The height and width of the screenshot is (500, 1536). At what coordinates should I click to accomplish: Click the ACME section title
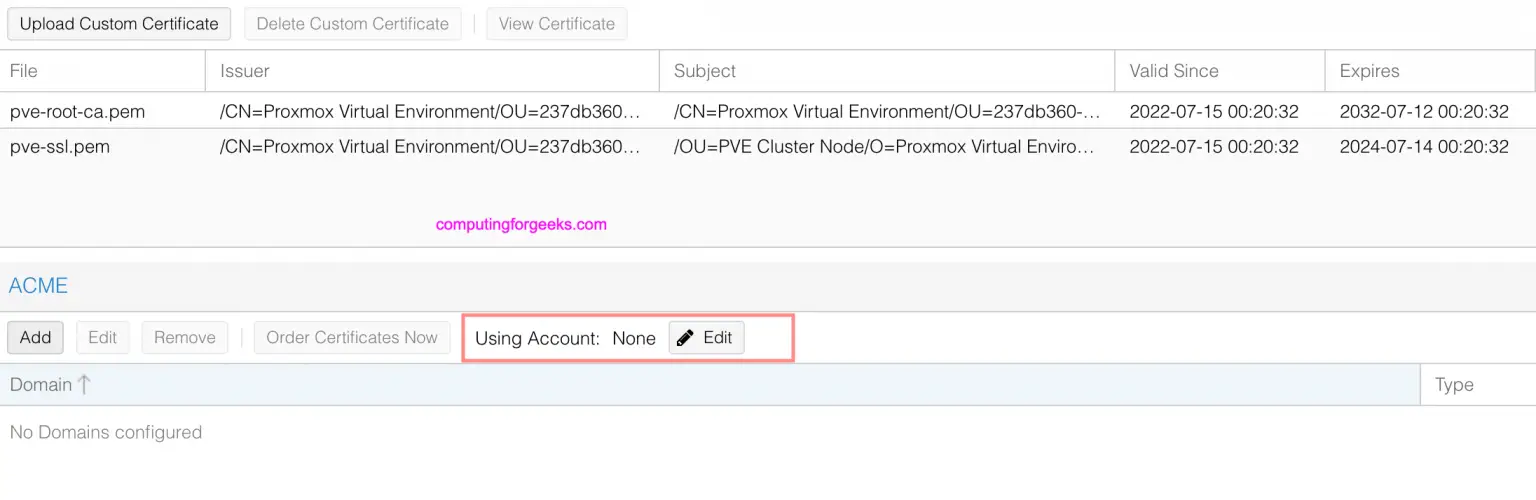point(38,286)
